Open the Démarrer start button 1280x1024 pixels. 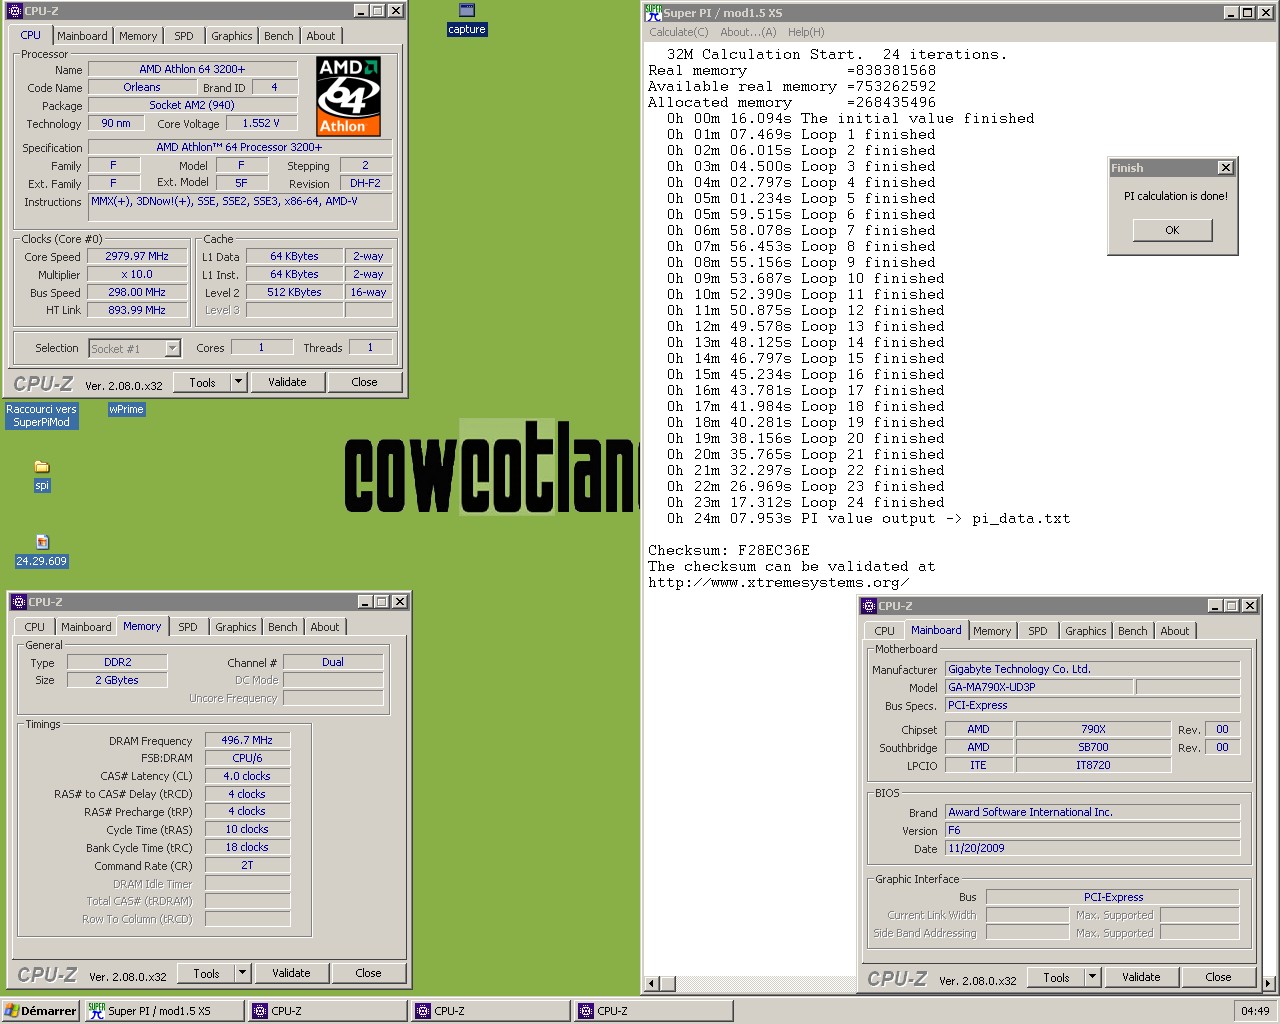click(x=41, y=1011)
